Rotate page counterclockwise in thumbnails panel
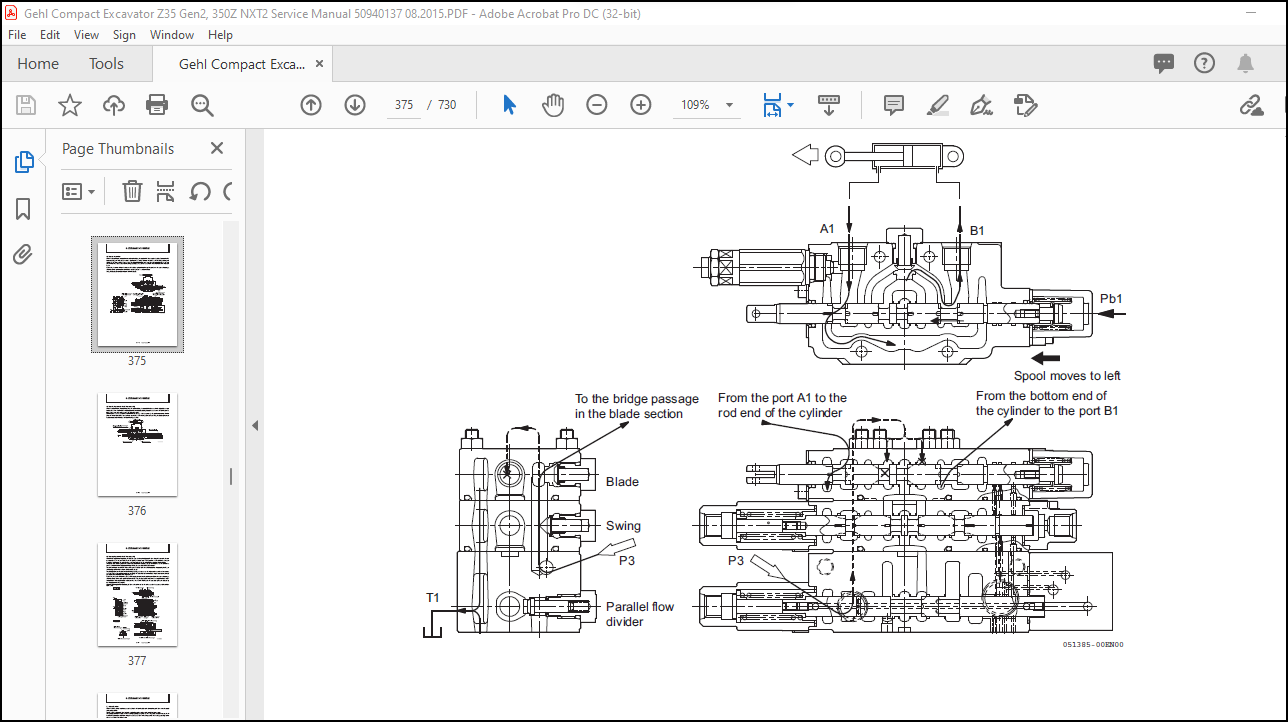 [200, 191]
